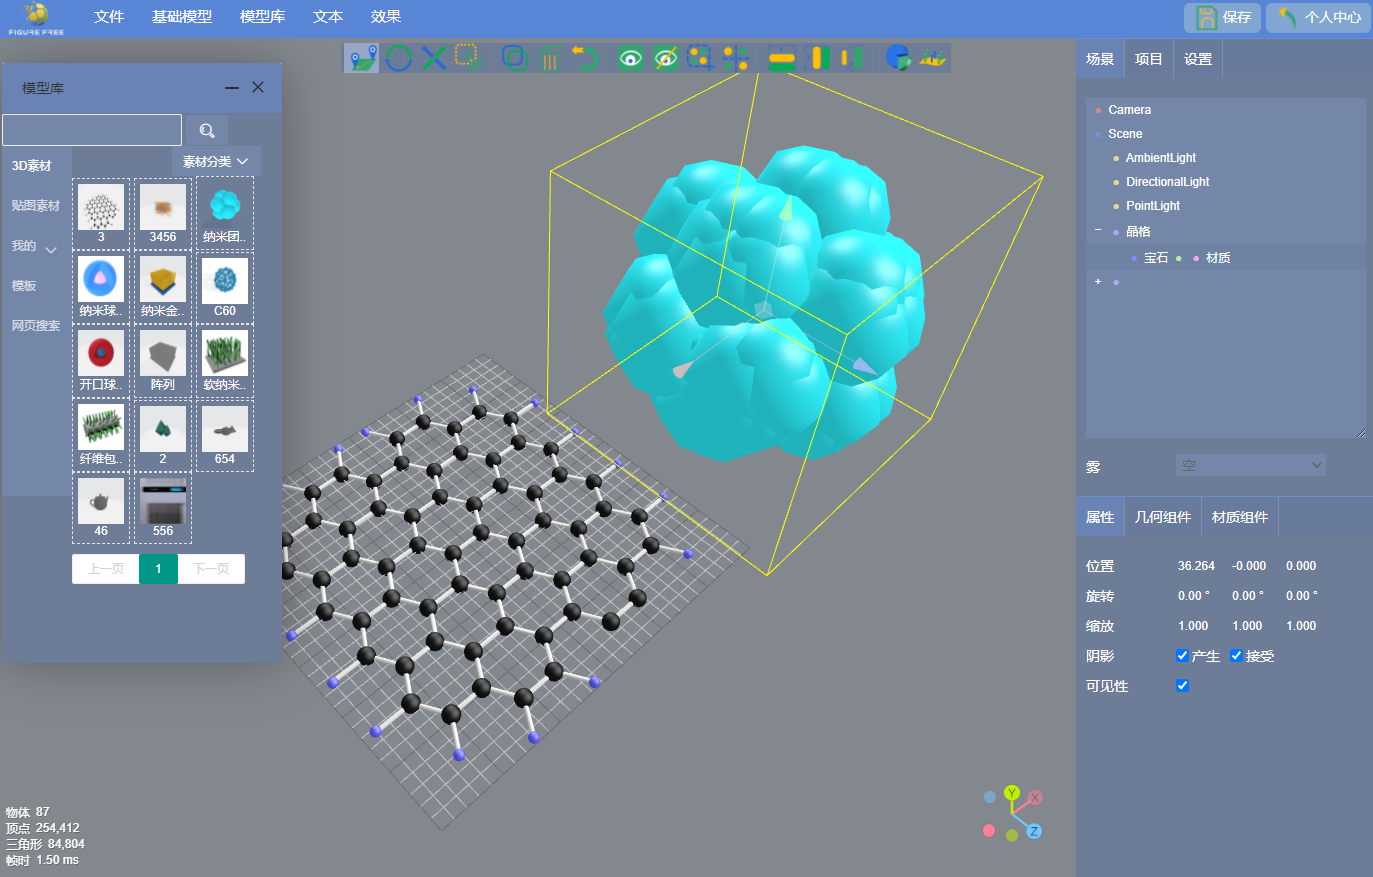
Task: Switch to the 项目 tab
Action: (1149, 59)
